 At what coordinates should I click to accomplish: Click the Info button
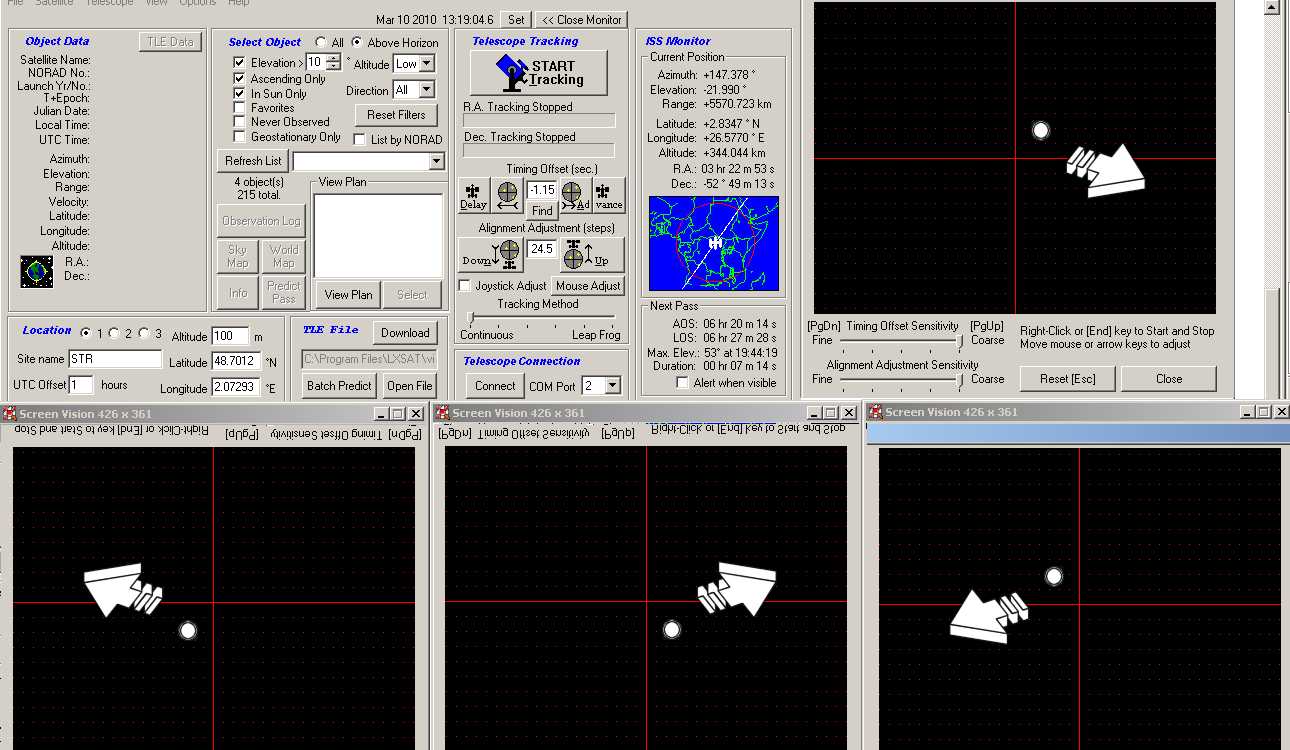coord(237,292)
